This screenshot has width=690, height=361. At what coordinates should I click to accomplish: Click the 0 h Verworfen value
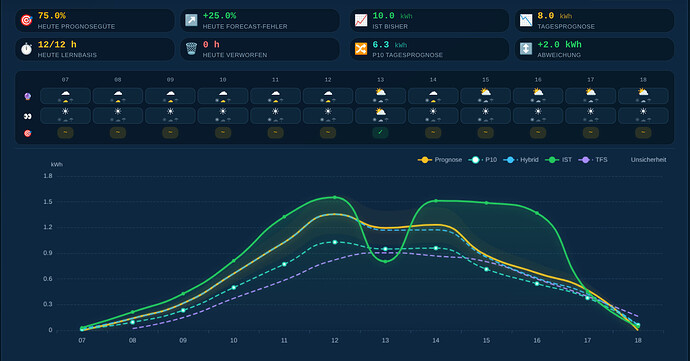click(x=211, y=44)
